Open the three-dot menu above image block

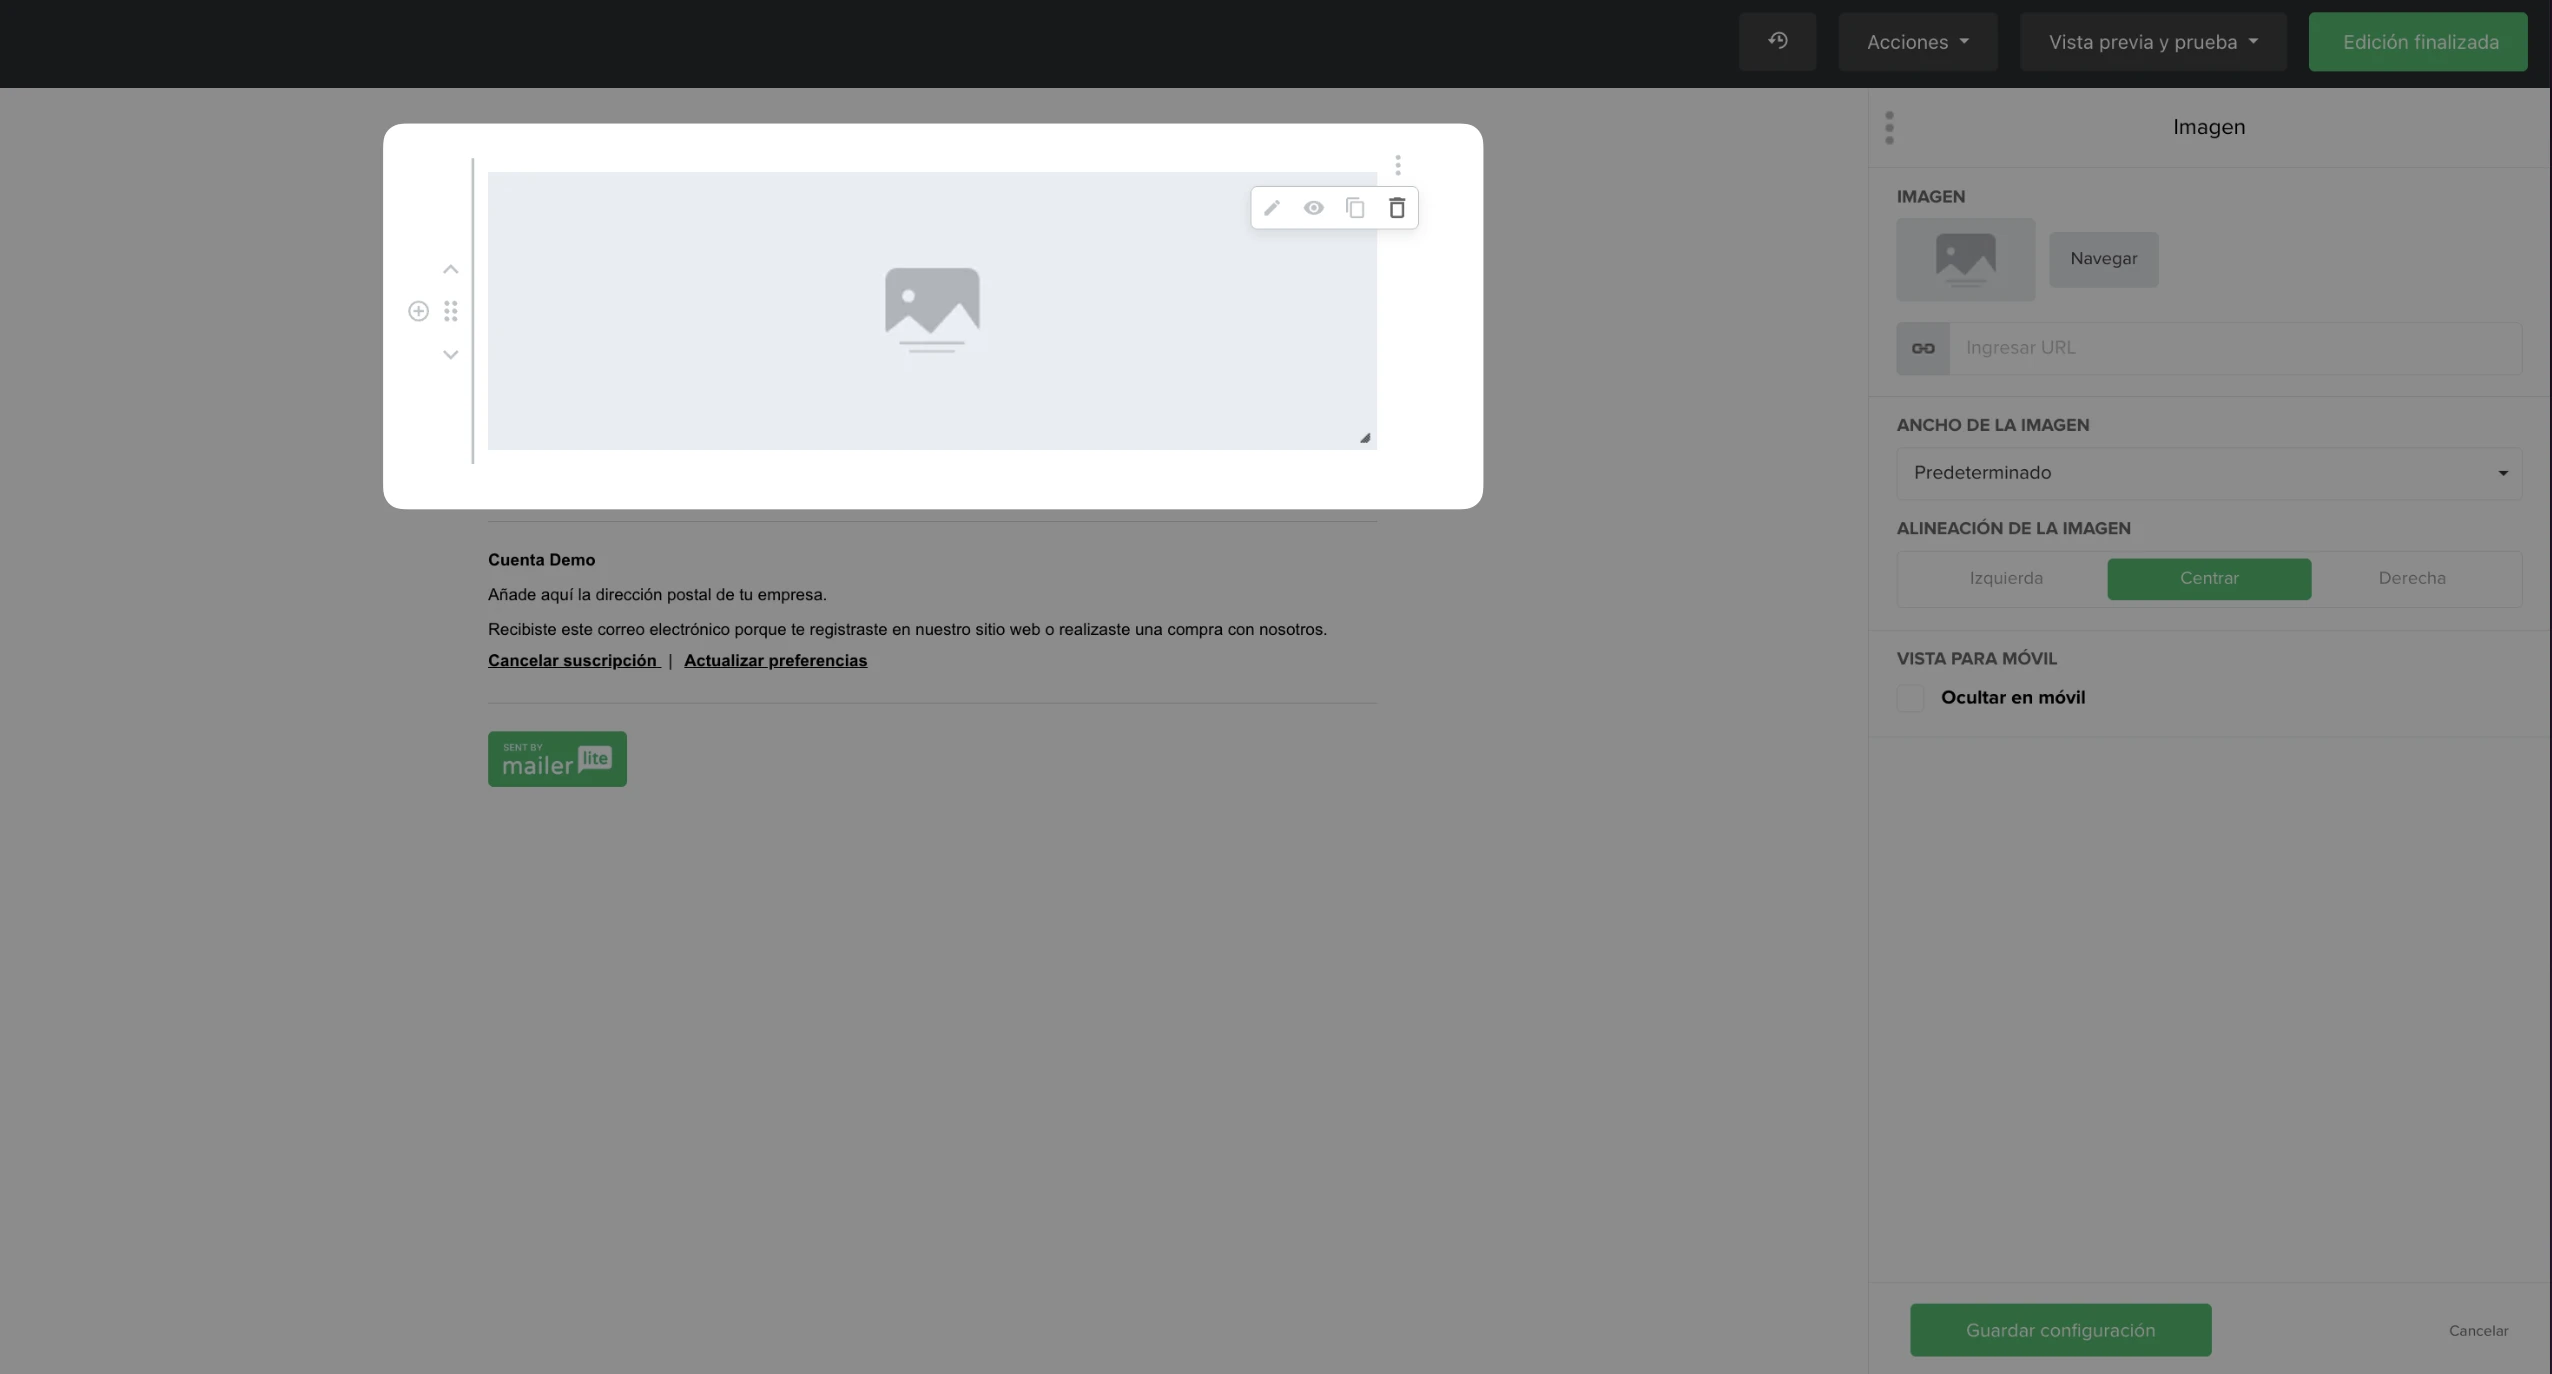click(1398, 165)
